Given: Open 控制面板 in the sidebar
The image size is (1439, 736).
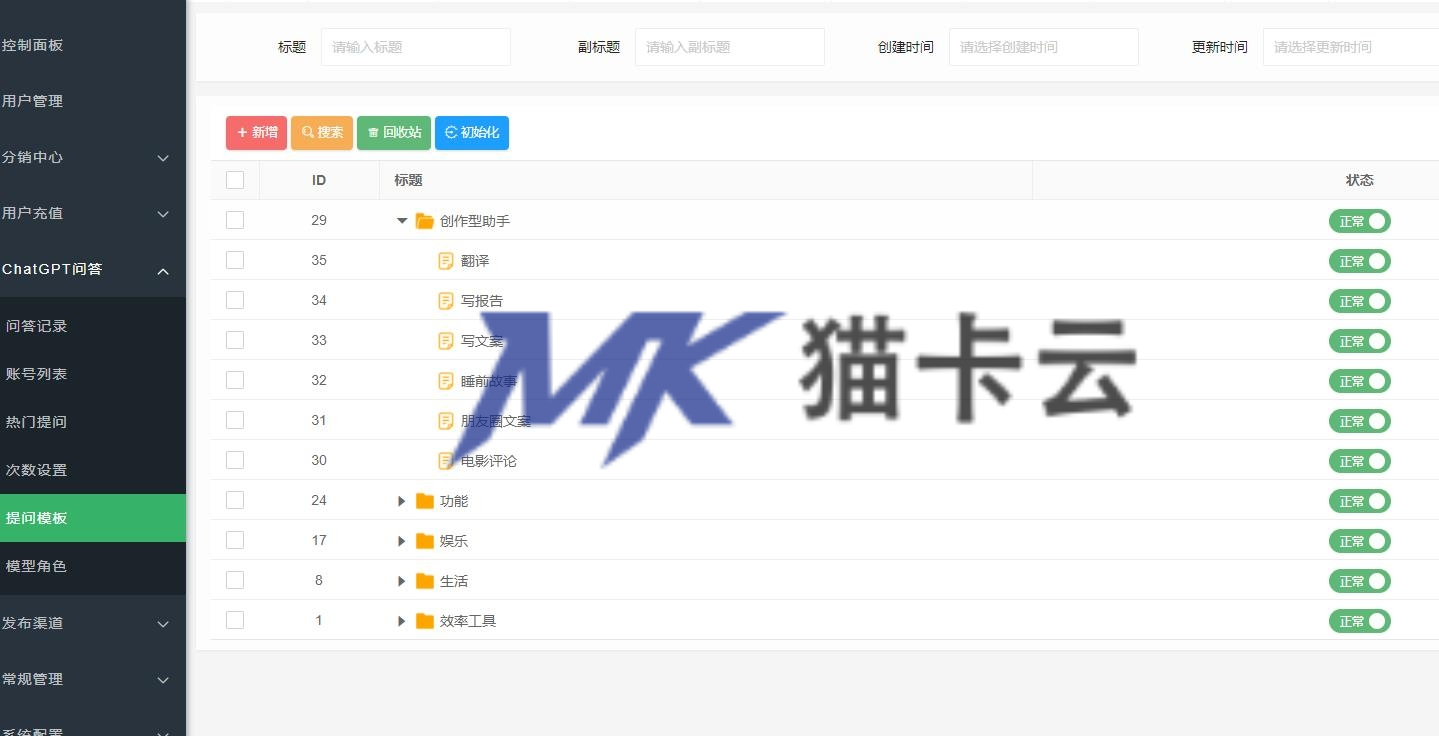Looking at the screenshot, I should pos(93,45).
